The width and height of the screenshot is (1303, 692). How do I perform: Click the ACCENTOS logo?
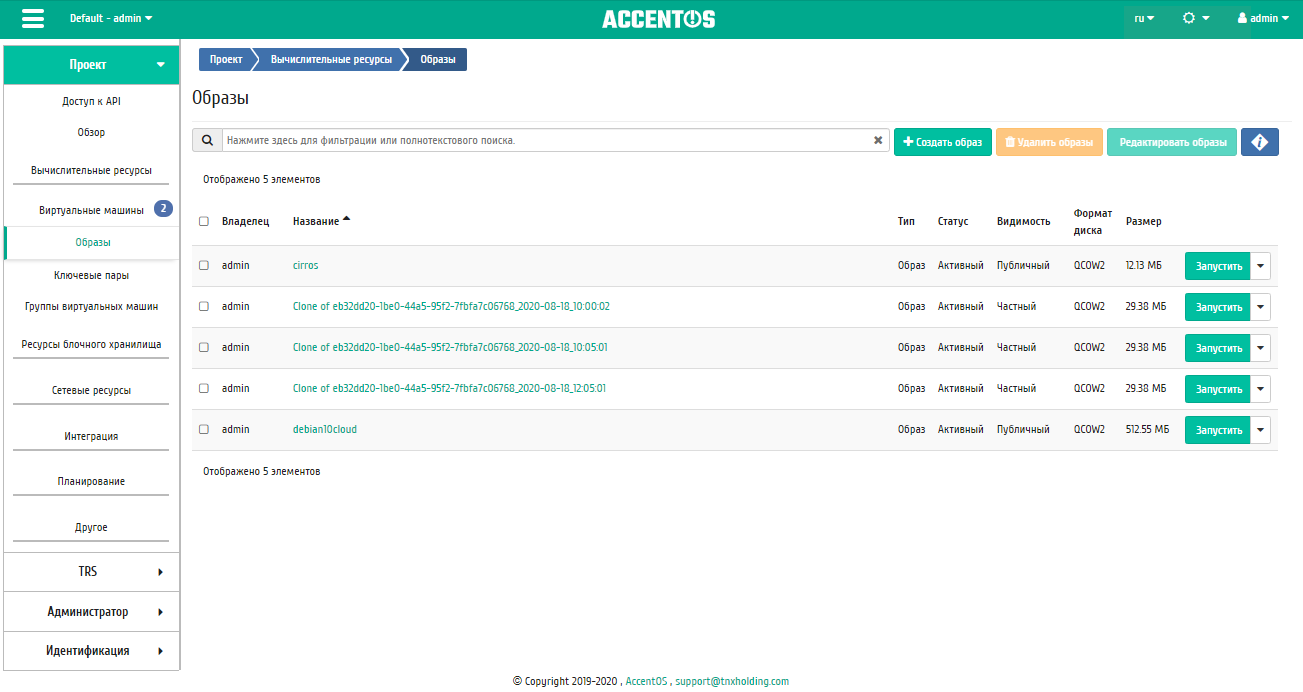coord(659,19)
